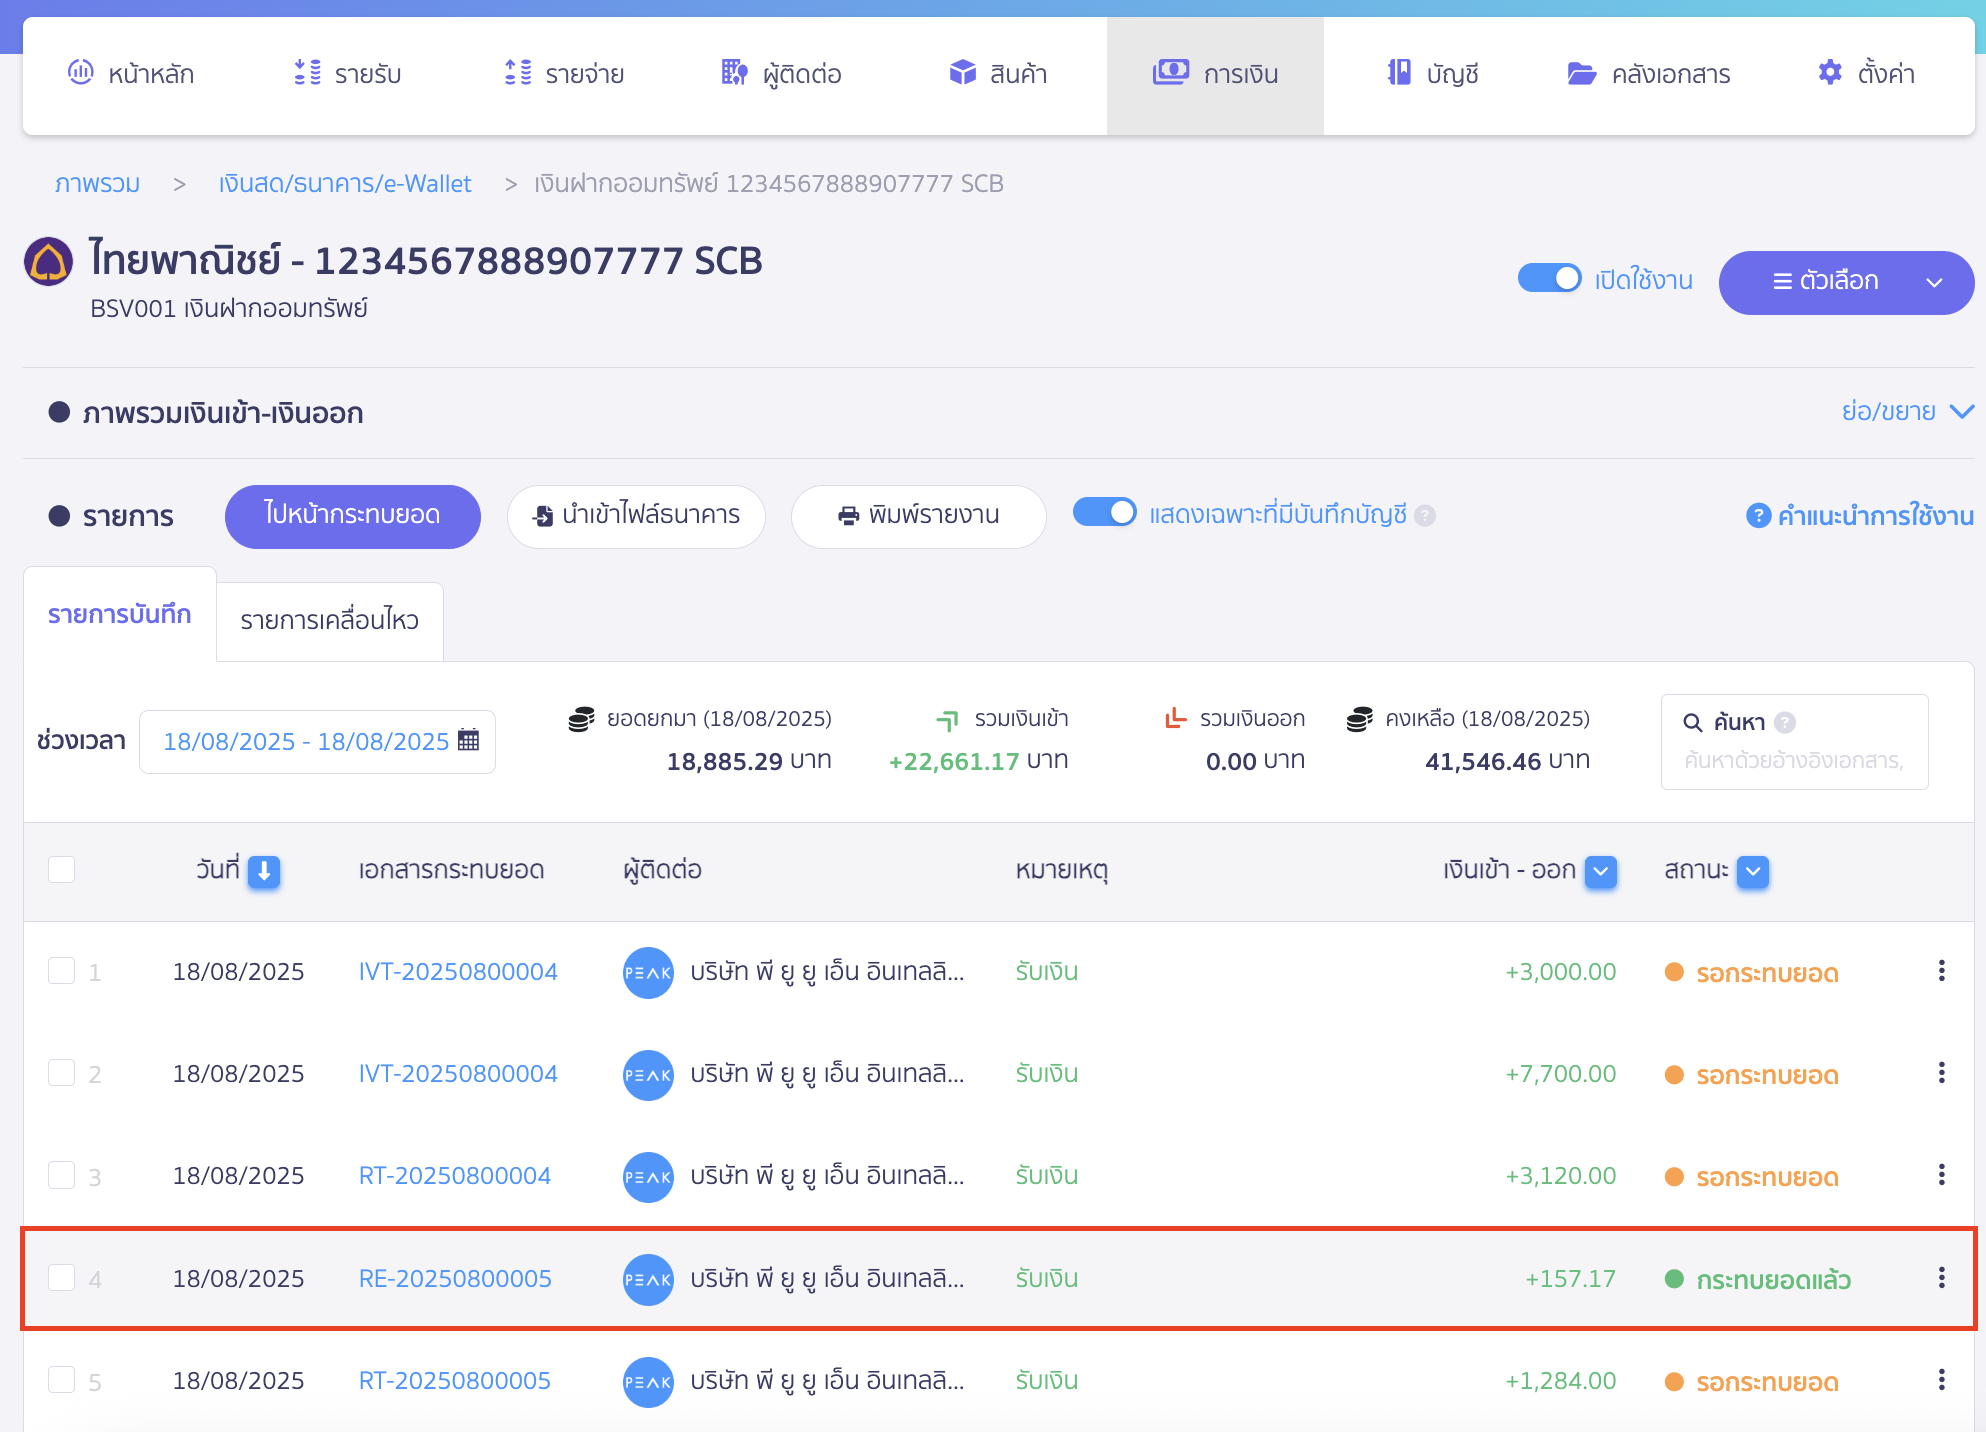This screenshot has height=1432, width=1986.
Task: Click the search field ค้นหาด้วยอ้างอิงเอกสาร
Action: pos(1794,761)
